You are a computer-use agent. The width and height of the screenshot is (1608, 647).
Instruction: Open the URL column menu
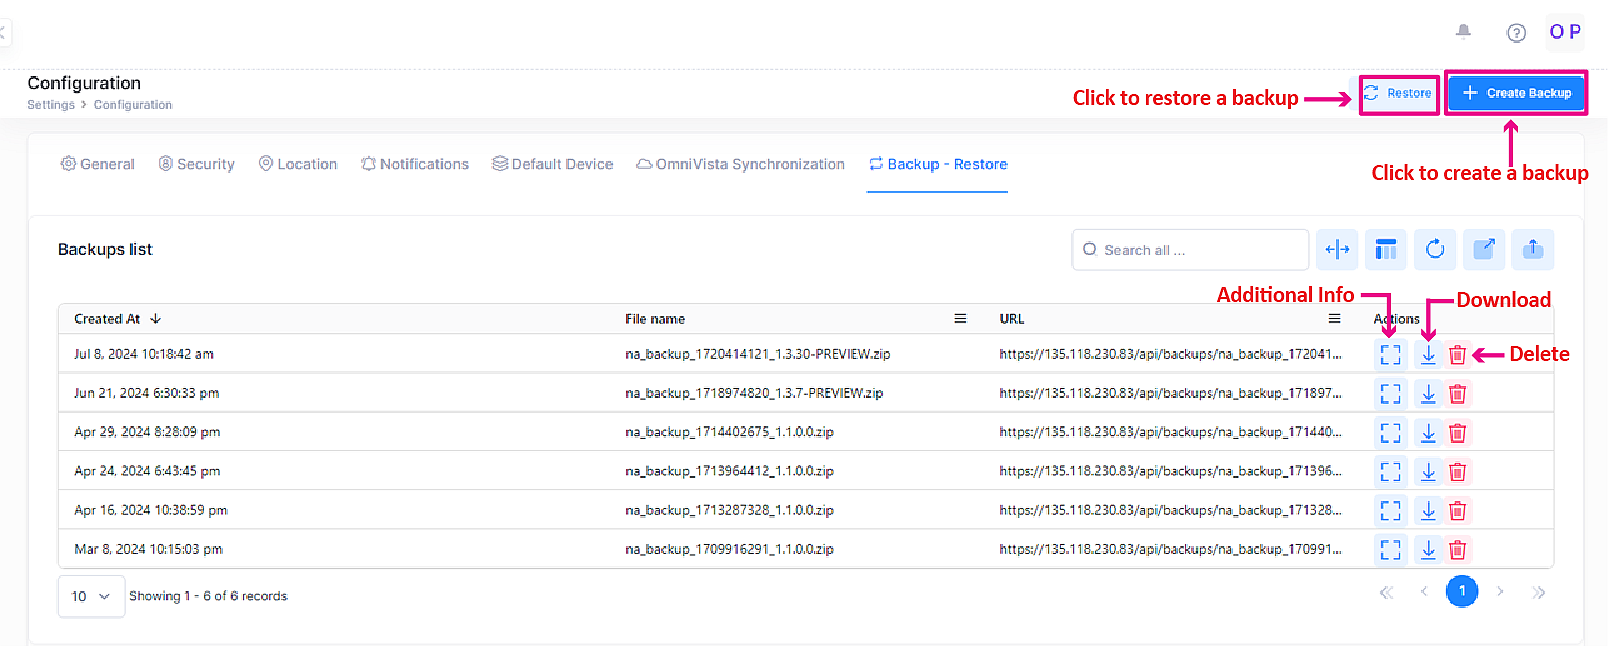click(x=1334, y=319)
